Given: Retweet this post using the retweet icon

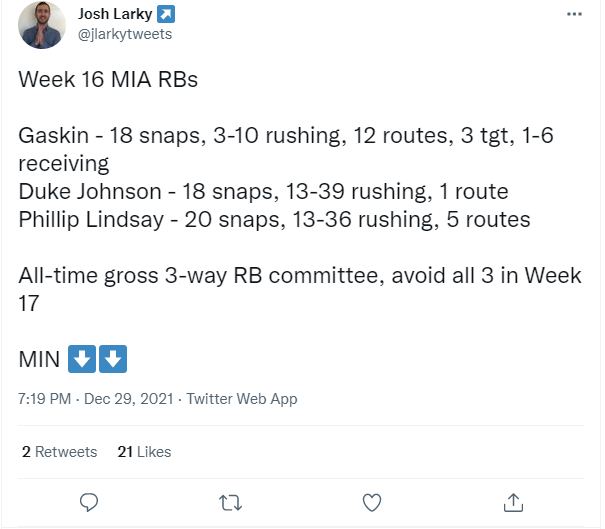Looking at the screenshot, I should pyautogui.click(x=230, y=503).
